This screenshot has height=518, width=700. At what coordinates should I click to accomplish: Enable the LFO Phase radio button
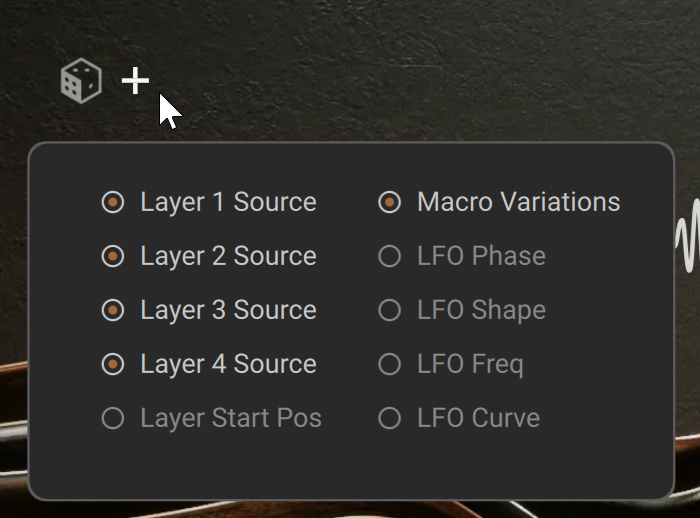coord(390,256)
